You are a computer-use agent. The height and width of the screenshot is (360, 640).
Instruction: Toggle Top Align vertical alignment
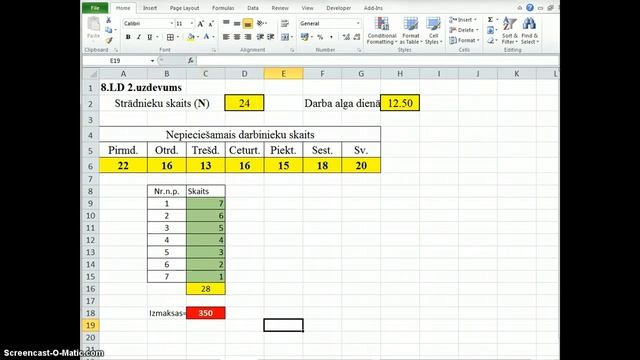(226, 24)
